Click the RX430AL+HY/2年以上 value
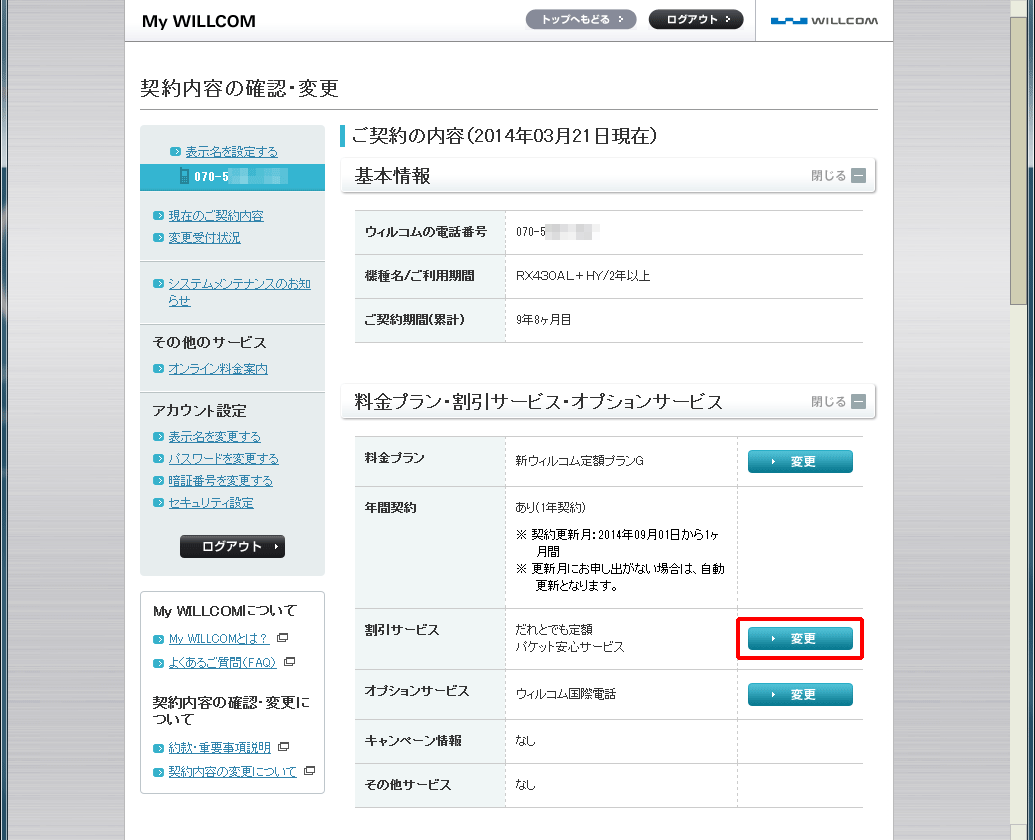 (583, 276)
